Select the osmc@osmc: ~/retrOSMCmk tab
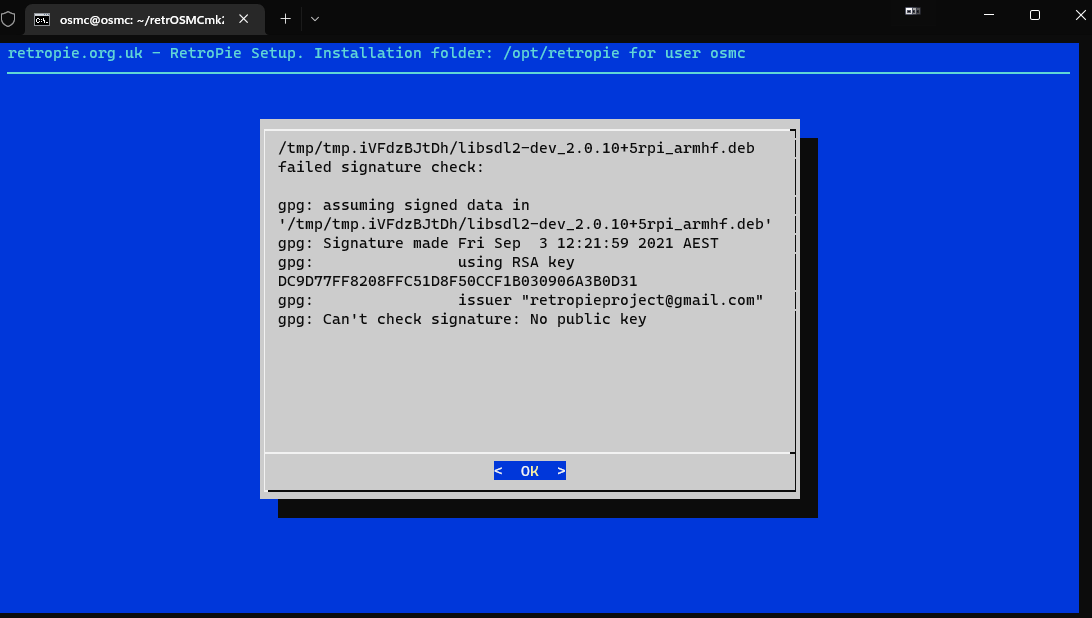The width and height of the screenshot is (1092, 618). point(145,20)
